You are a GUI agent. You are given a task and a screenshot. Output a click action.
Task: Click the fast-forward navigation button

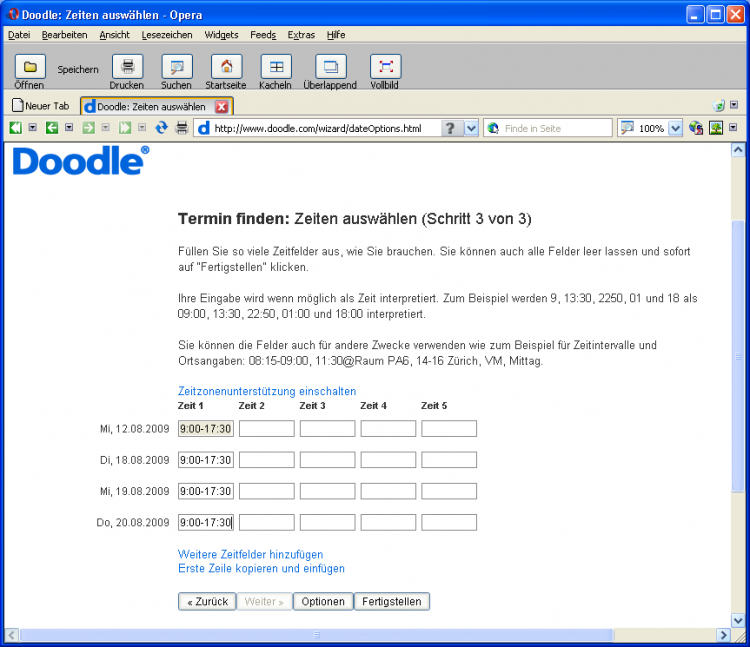point(125,128)
